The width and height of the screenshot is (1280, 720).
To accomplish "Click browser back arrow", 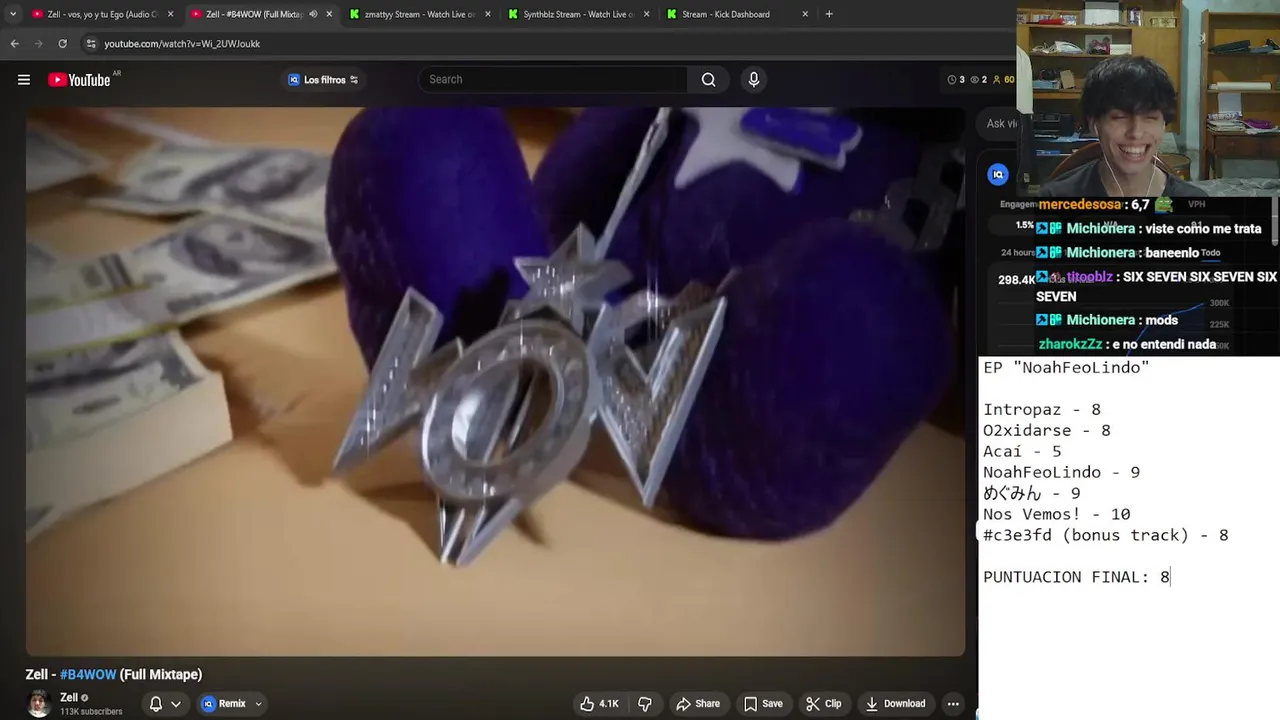I will [x=14, y=44].
